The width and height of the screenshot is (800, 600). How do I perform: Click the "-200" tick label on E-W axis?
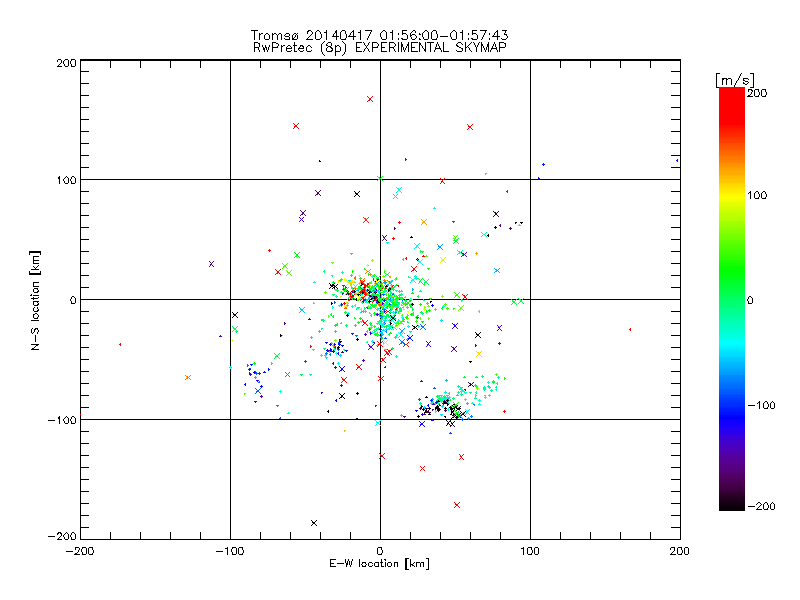pyautogui.click(x=80, y=551)
